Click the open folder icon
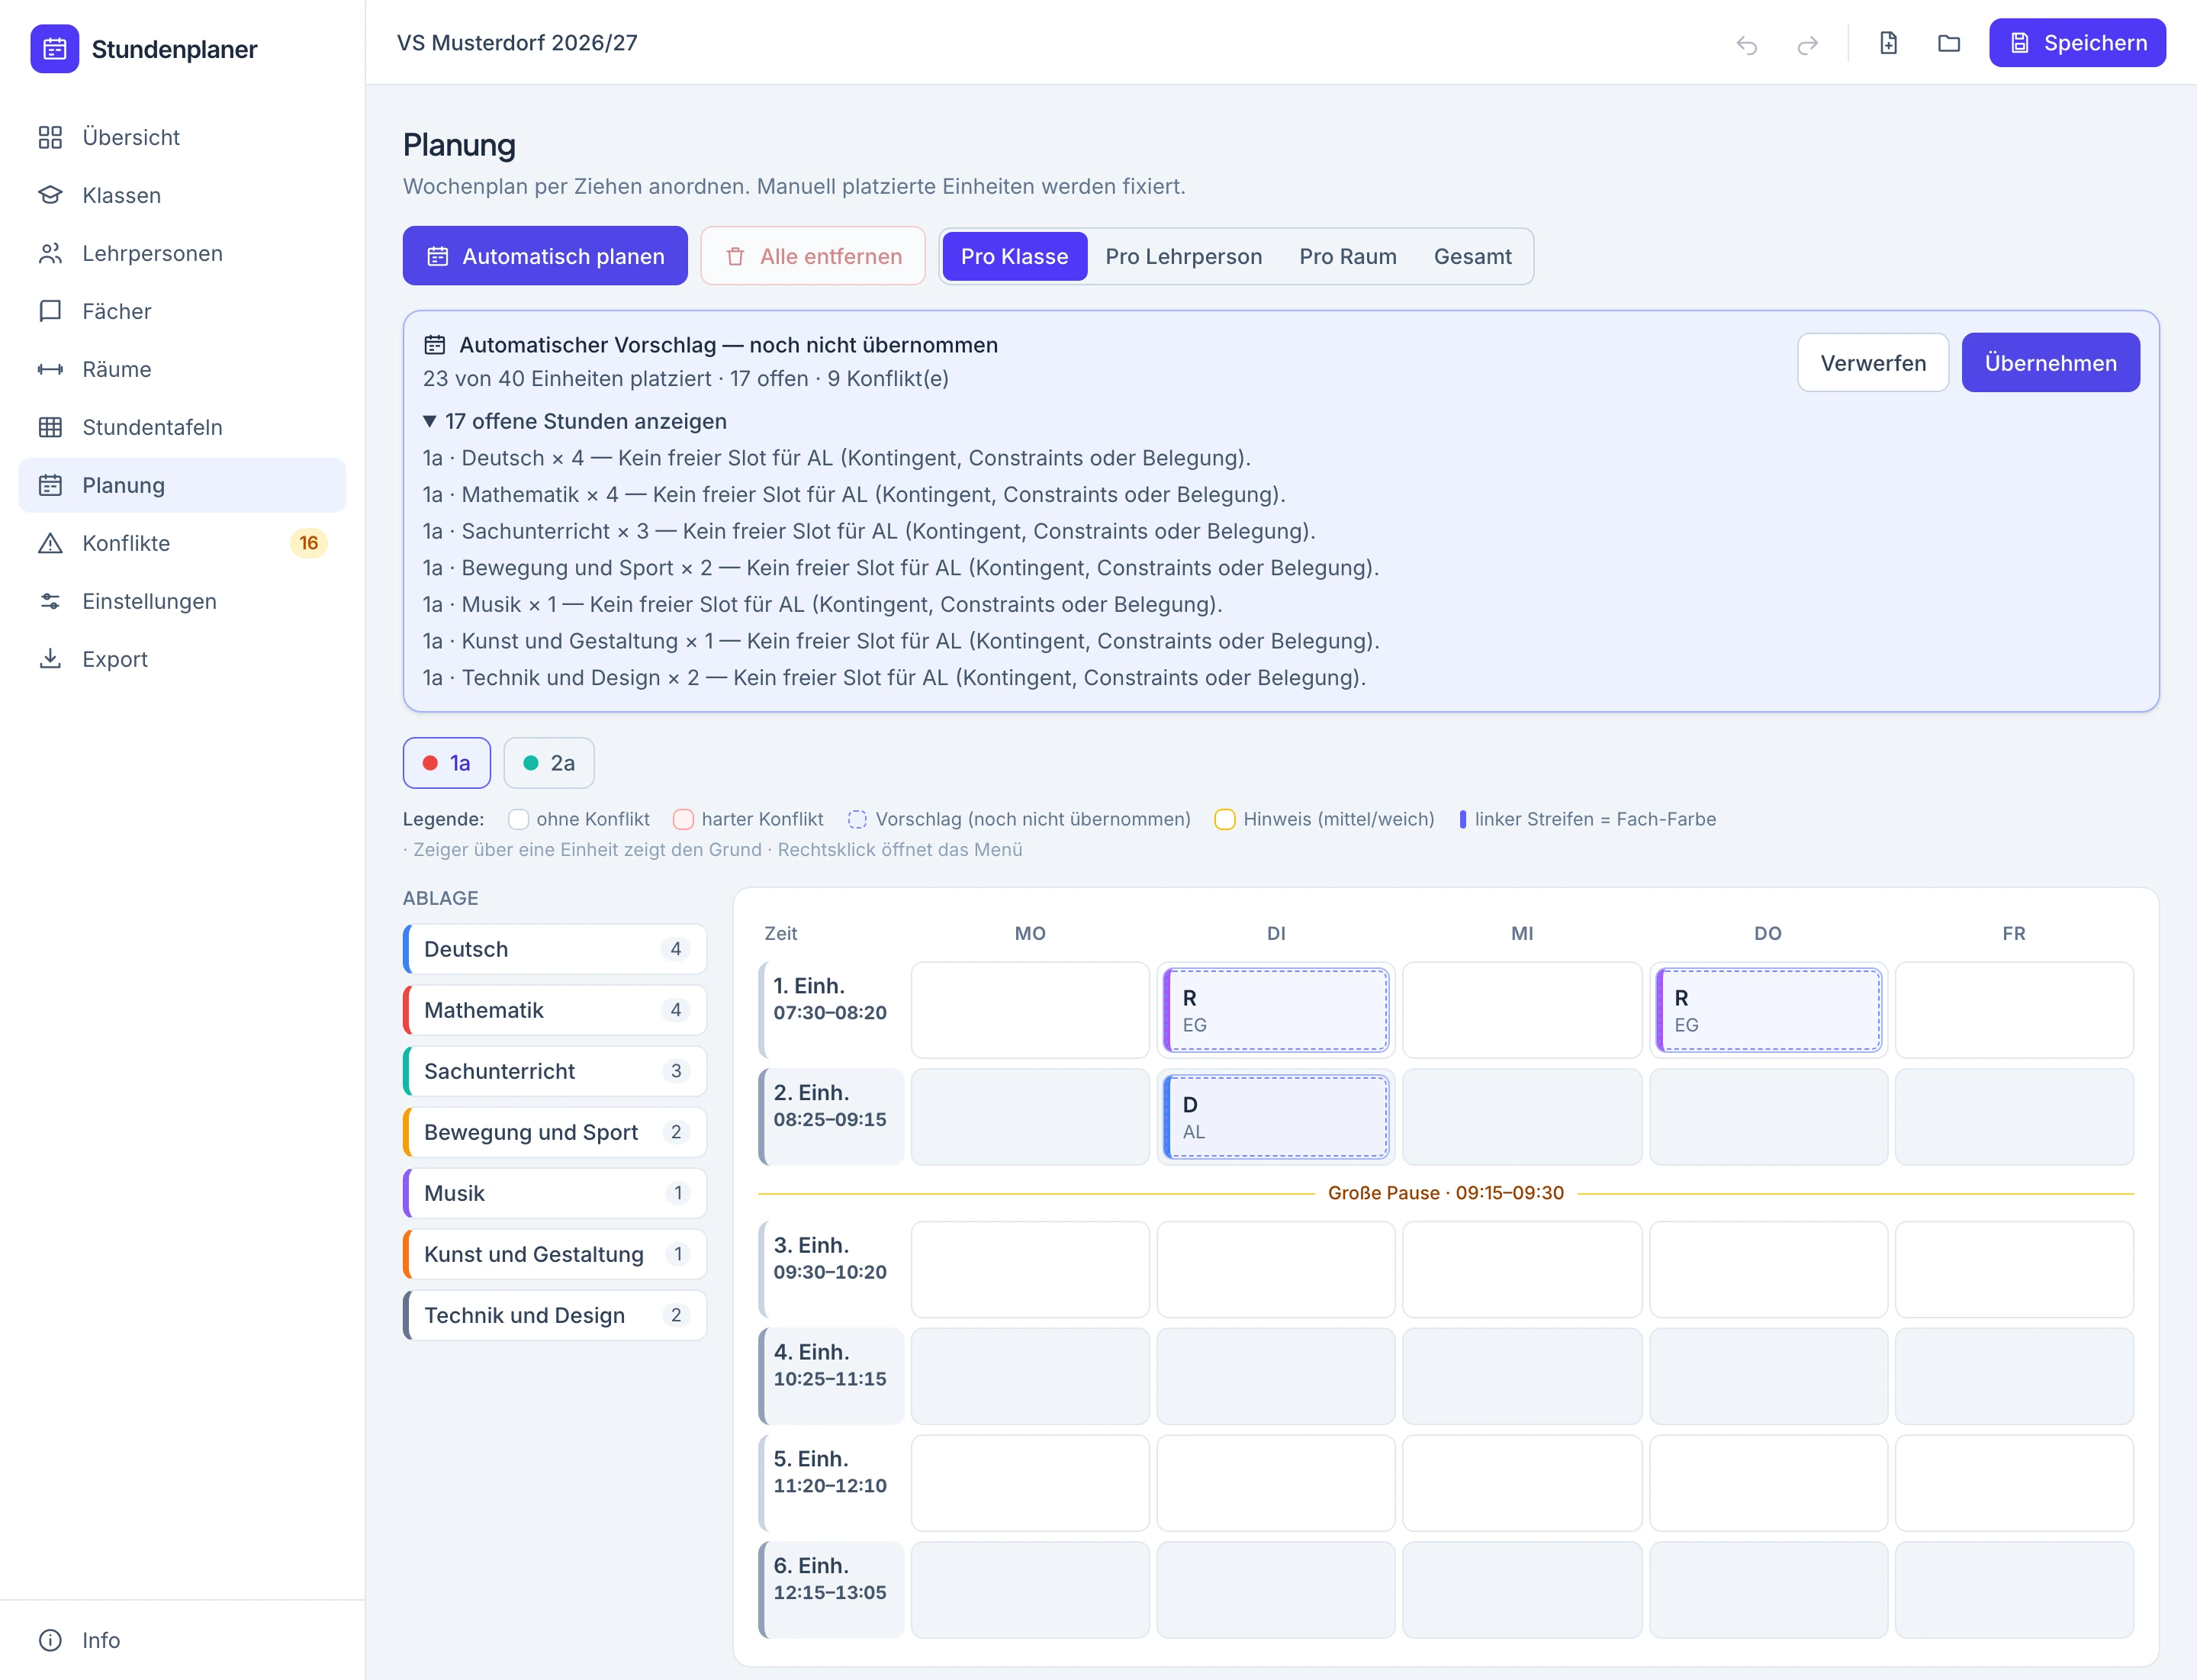 (1948, 43)
